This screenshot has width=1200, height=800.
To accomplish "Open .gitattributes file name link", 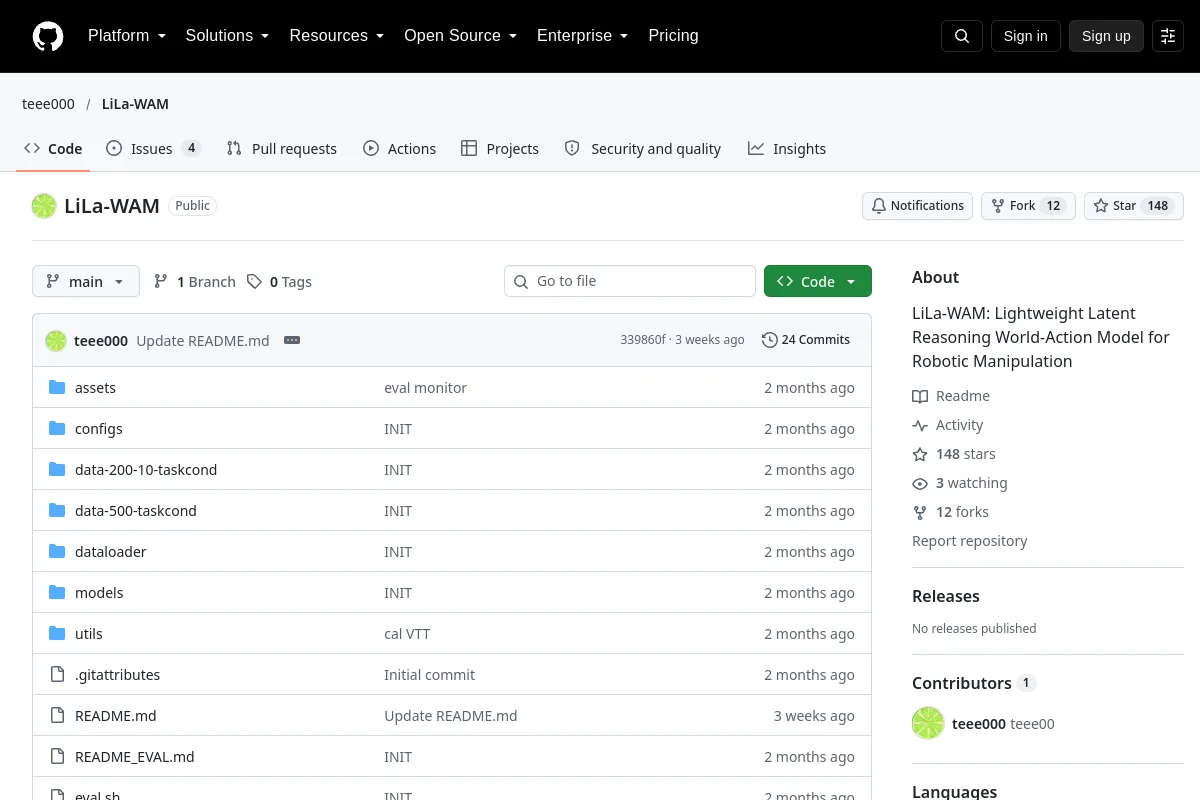I will (118, 675).
